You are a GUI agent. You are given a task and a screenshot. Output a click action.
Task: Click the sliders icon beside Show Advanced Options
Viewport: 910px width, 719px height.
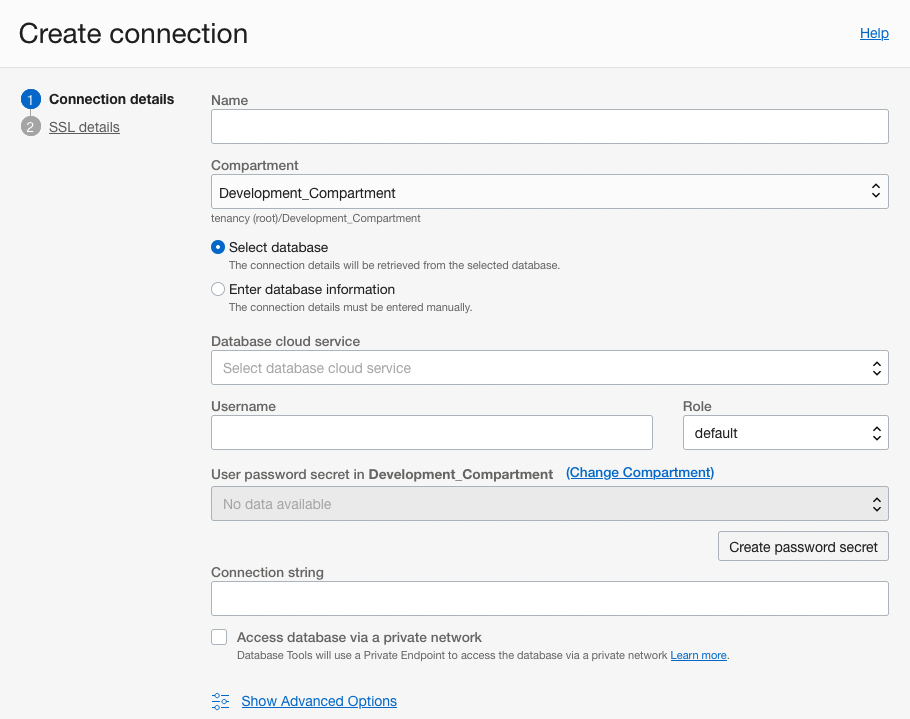[220, 701]
